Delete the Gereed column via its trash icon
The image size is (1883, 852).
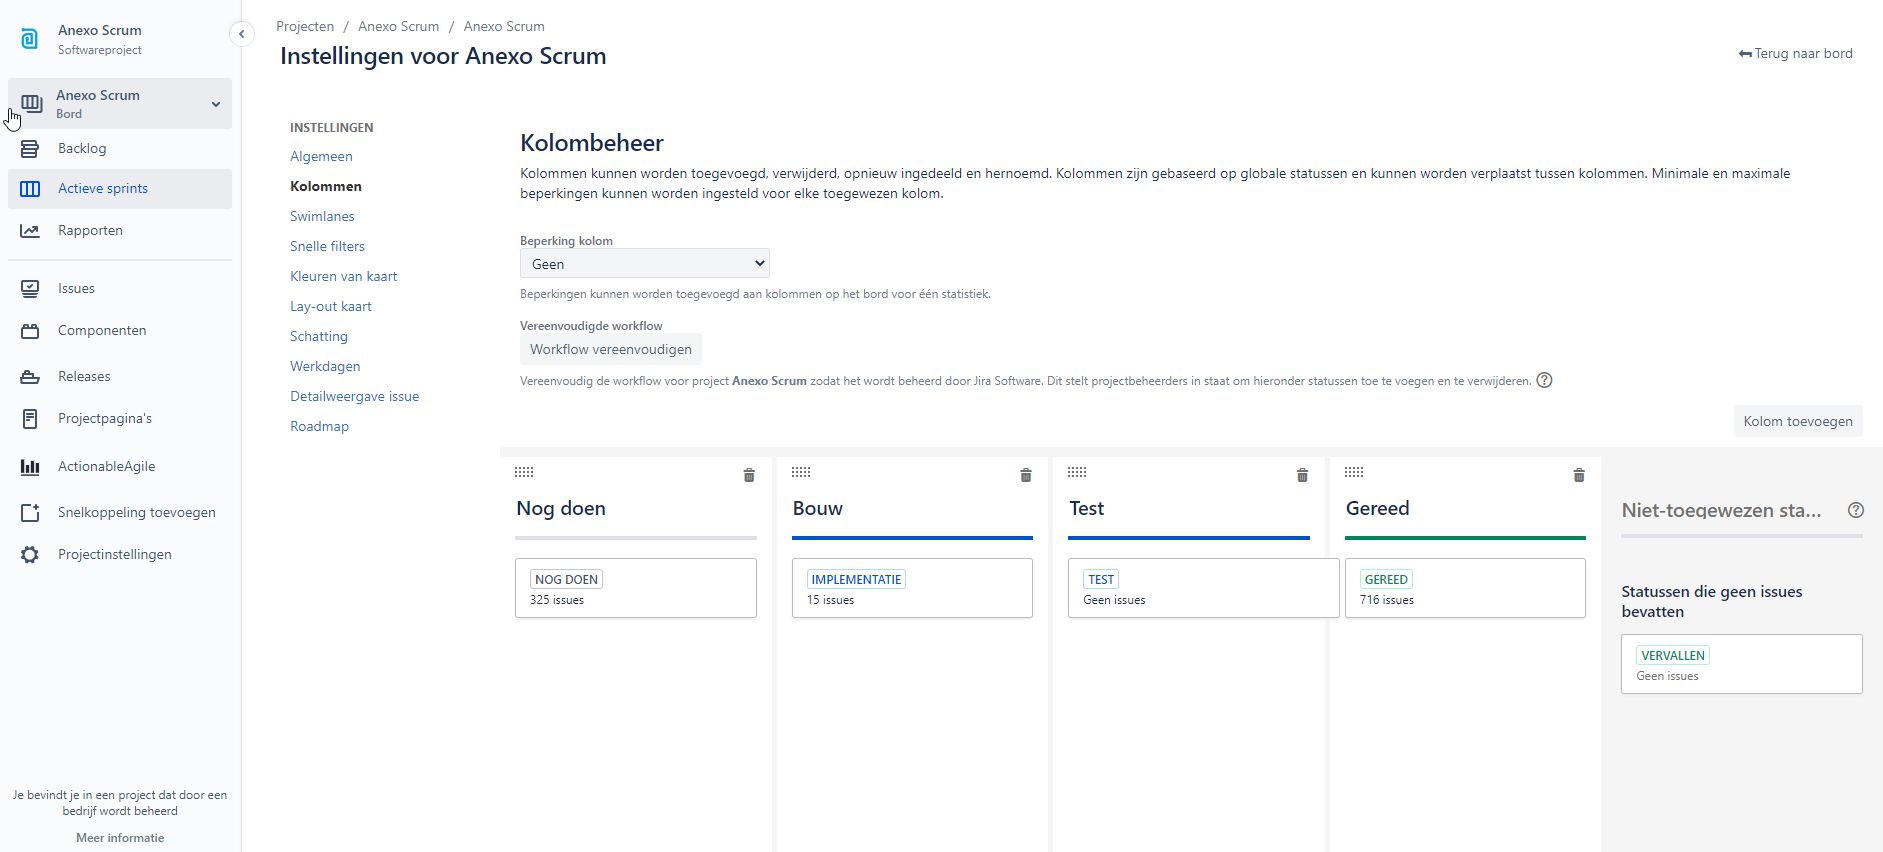[1579, 475]
